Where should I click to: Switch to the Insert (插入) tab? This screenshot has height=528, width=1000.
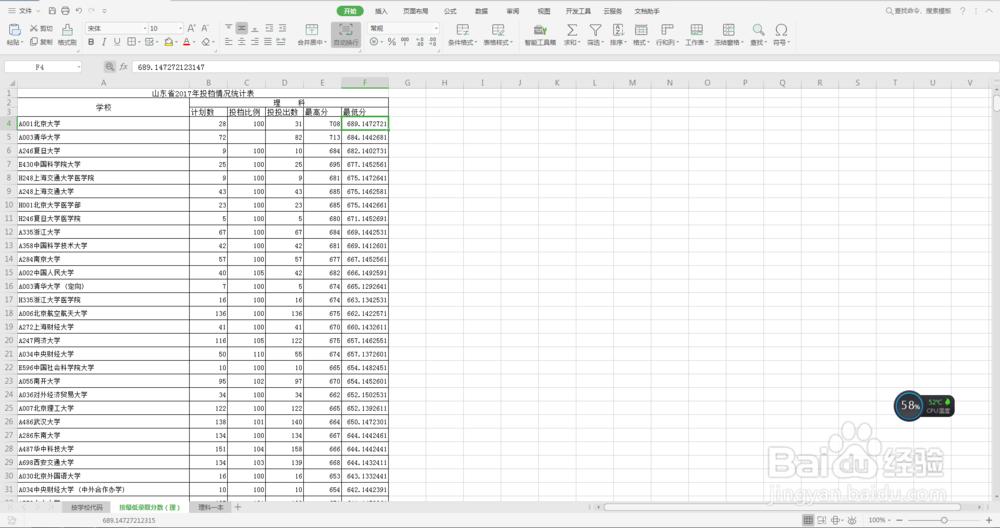point(381,11)
